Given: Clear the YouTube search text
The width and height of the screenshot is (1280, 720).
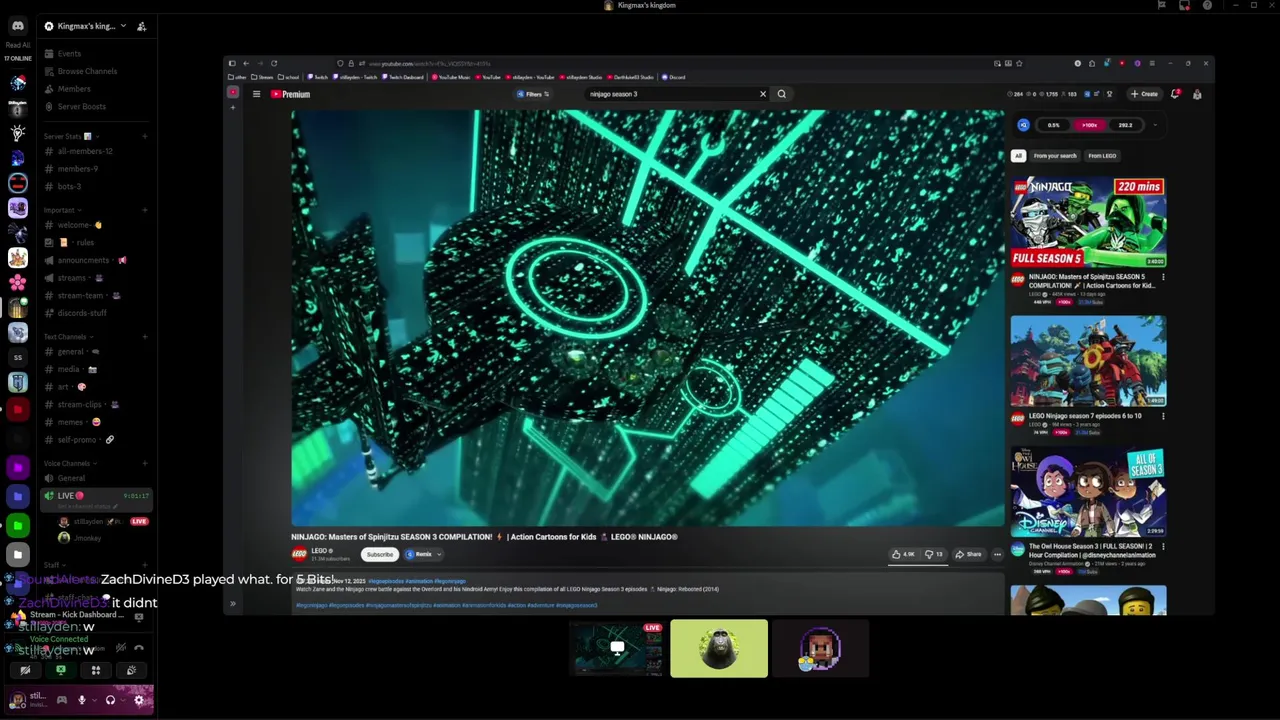Looking at the screenshot, I should click(763, 94).
